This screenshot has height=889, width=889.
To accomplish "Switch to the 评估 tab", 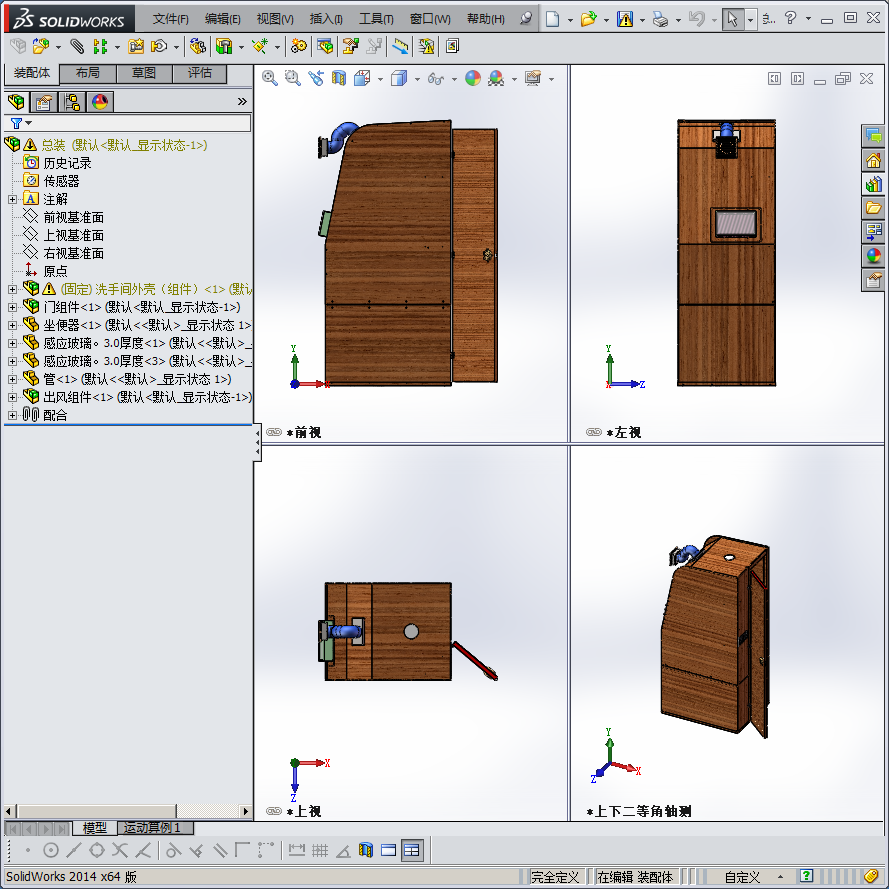I will (x=200, y=73).
